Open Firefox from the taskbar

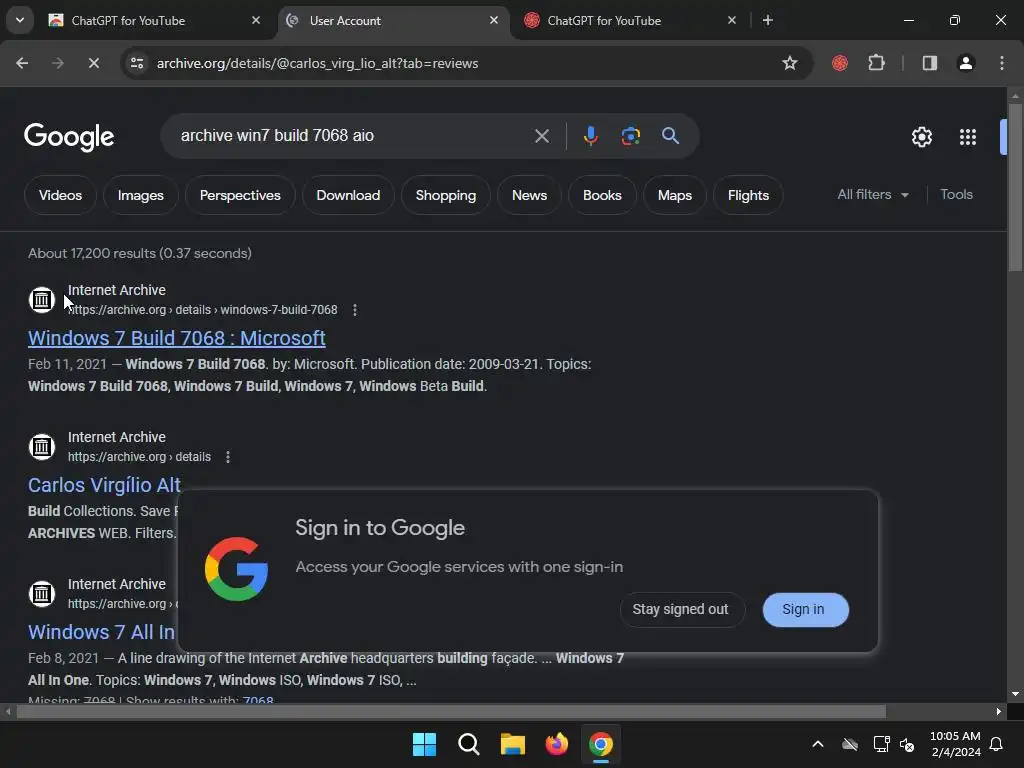point(556,744)
